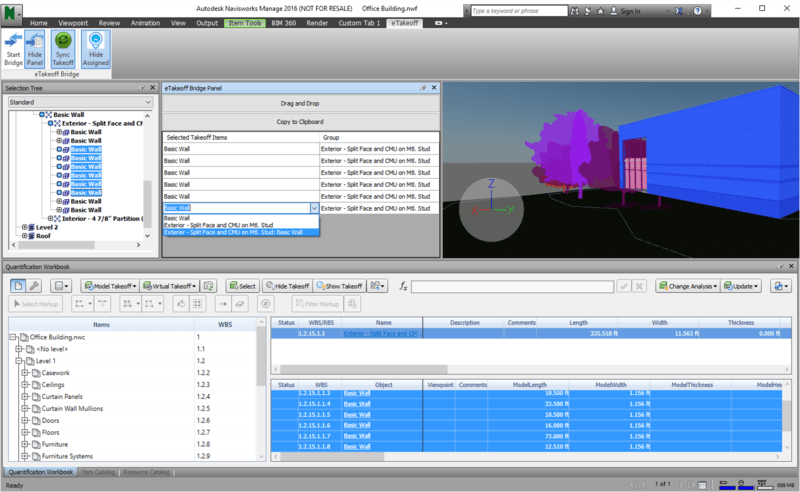
Task: Close the eTakeoff Bridge Panel
Action: click(434, 88)
